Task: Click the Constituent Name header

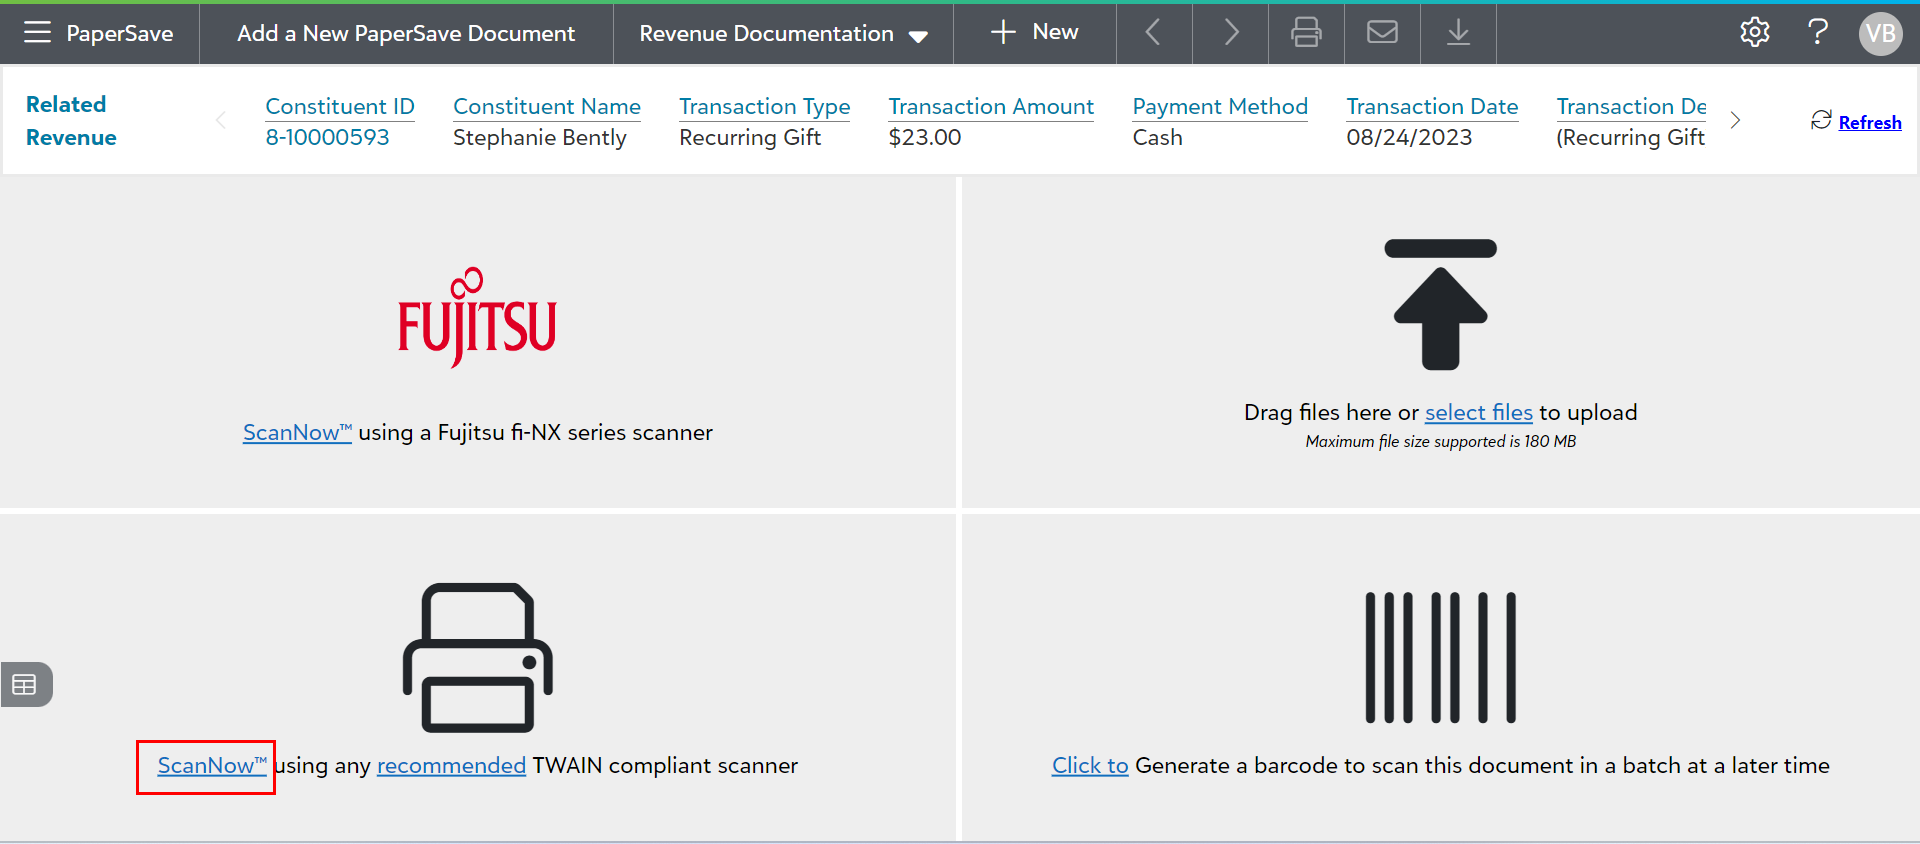Action: coord(547,107)
